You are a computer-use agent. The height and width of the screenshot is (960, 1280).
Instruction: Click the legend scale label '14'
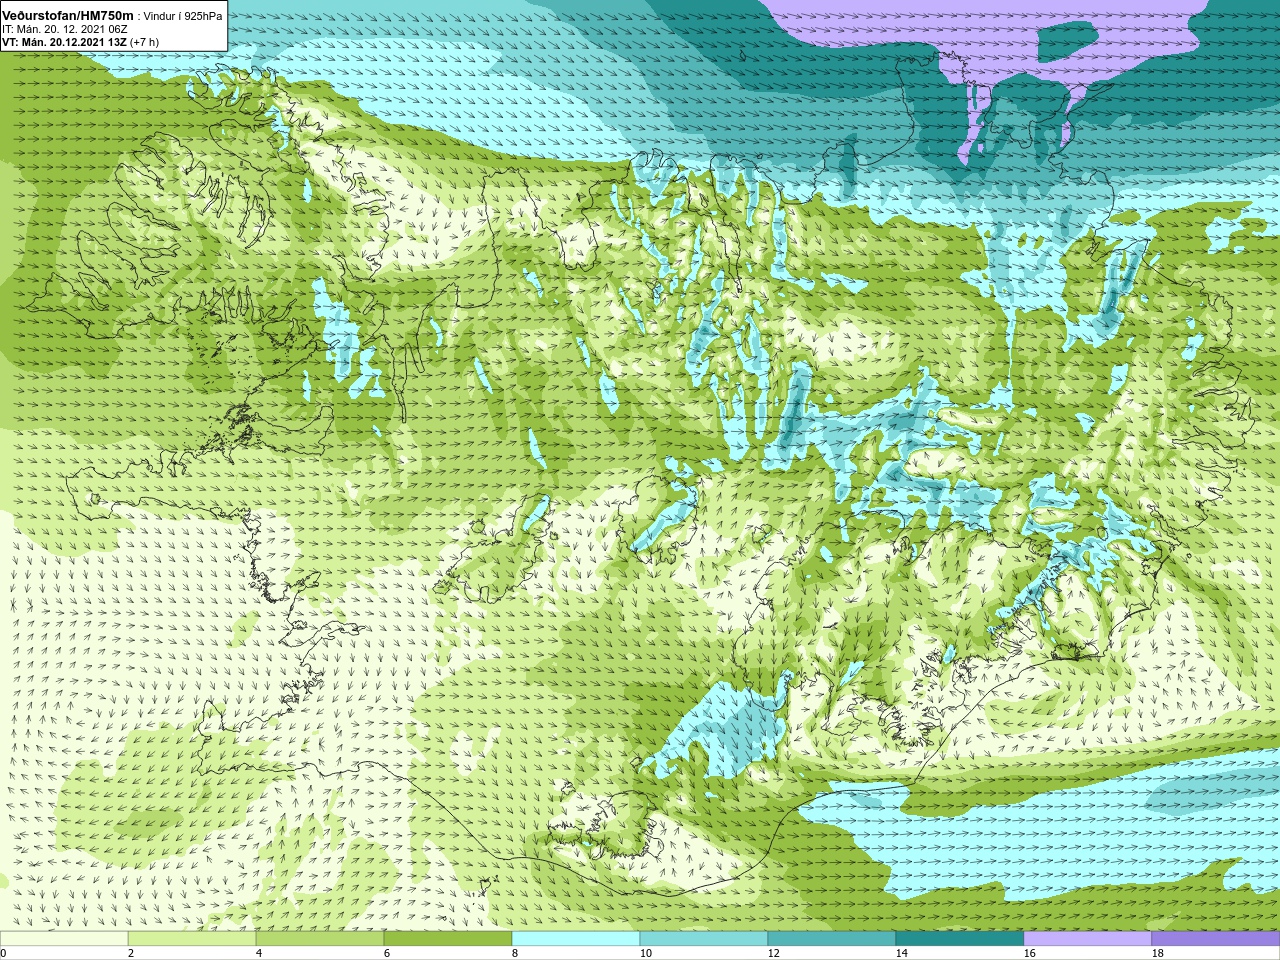(902, 953)
